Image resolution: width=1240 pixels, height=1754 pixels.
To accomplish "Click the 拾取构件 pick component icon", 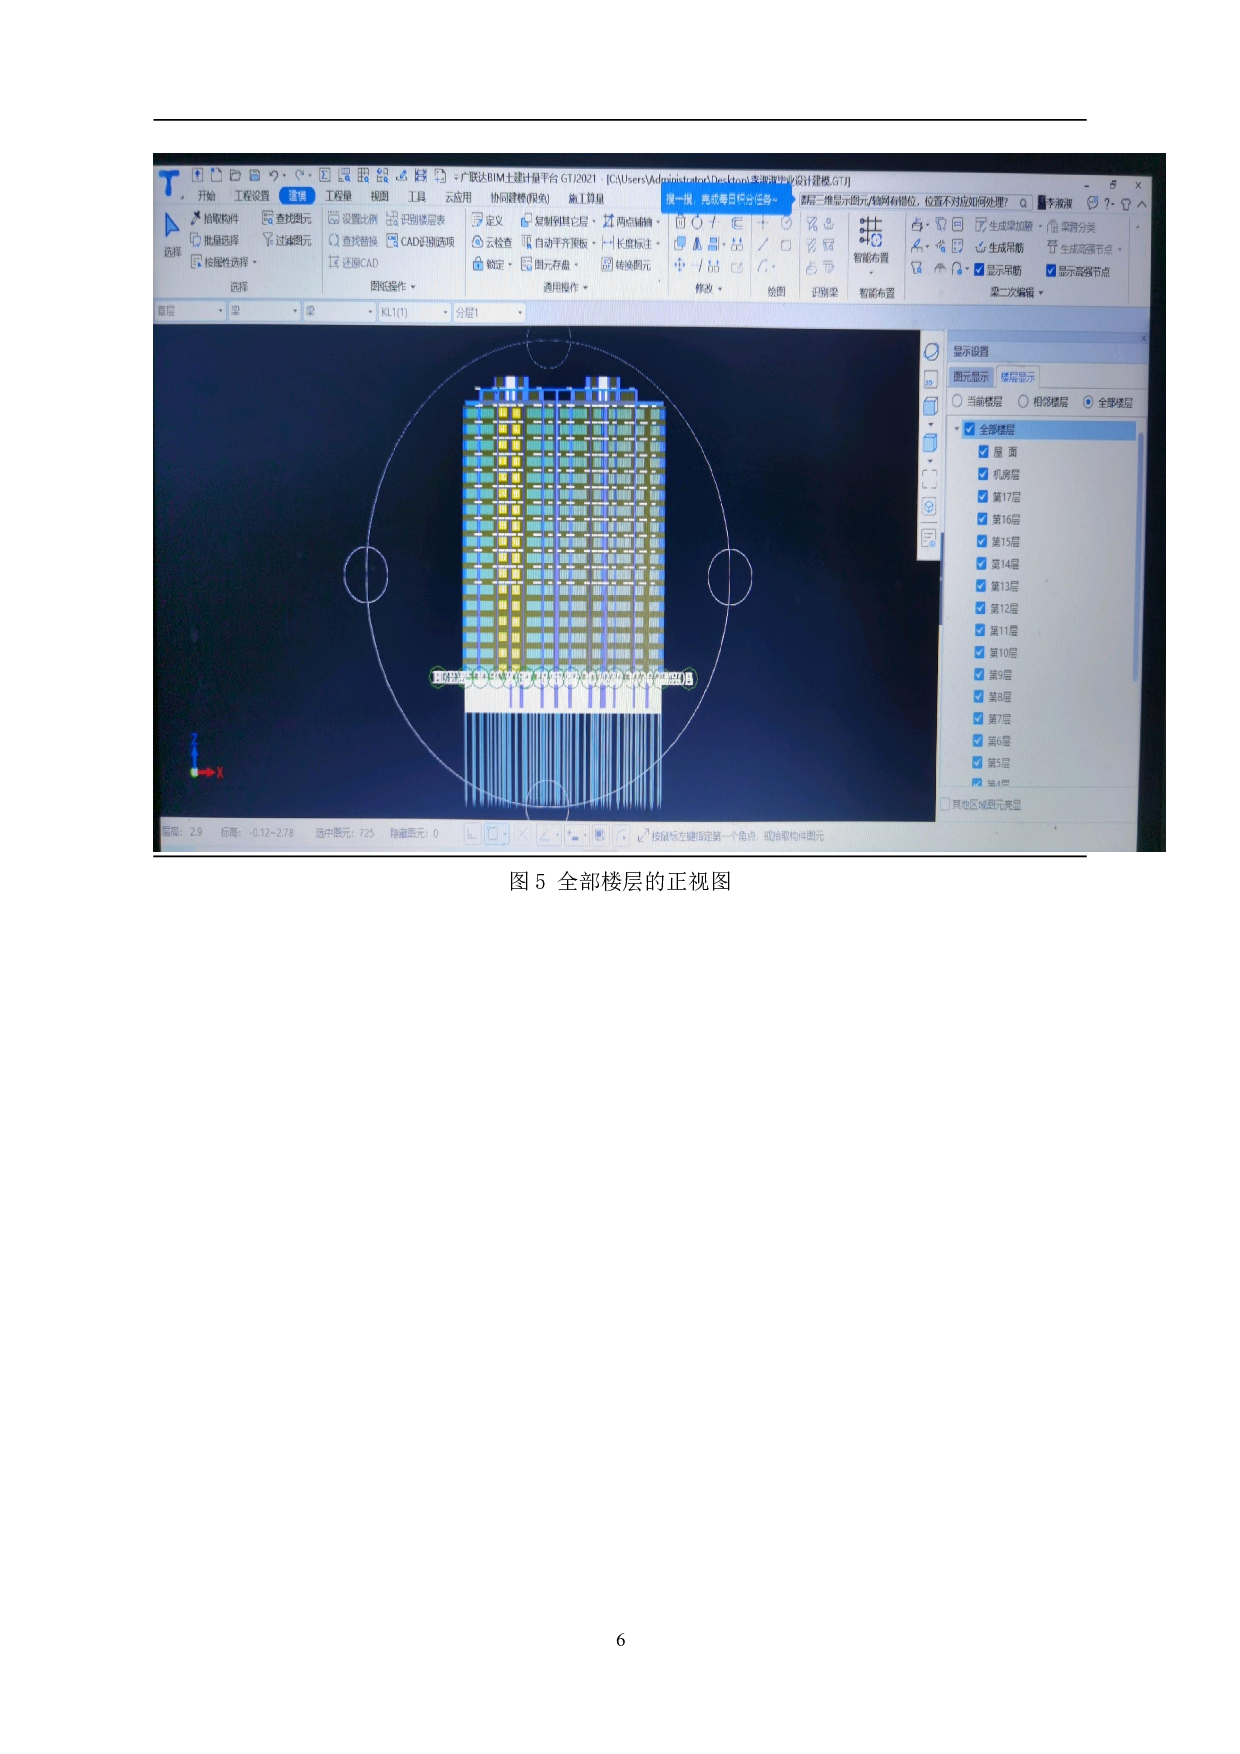I will tap(196, 218).
